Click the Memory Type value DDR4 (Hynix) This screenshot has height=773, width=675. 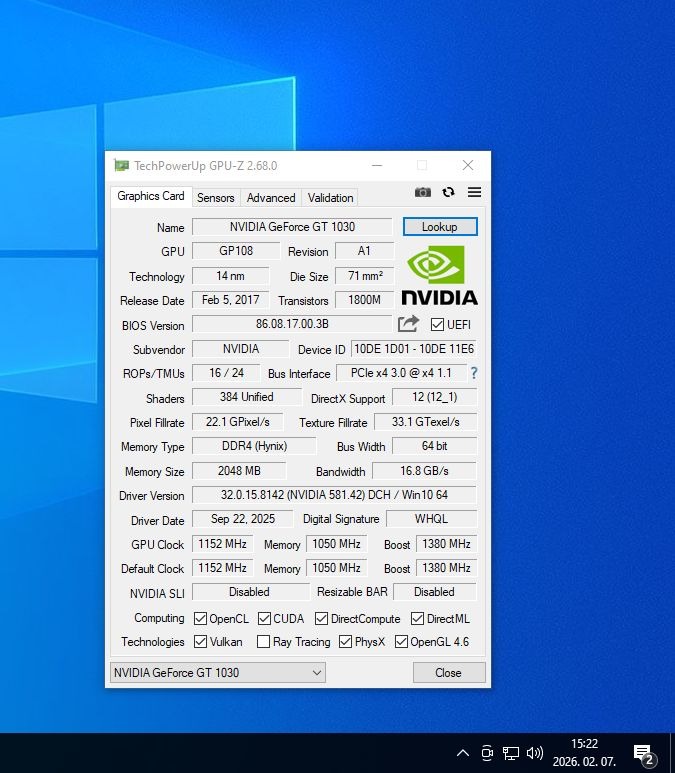[x=254, y=446]
